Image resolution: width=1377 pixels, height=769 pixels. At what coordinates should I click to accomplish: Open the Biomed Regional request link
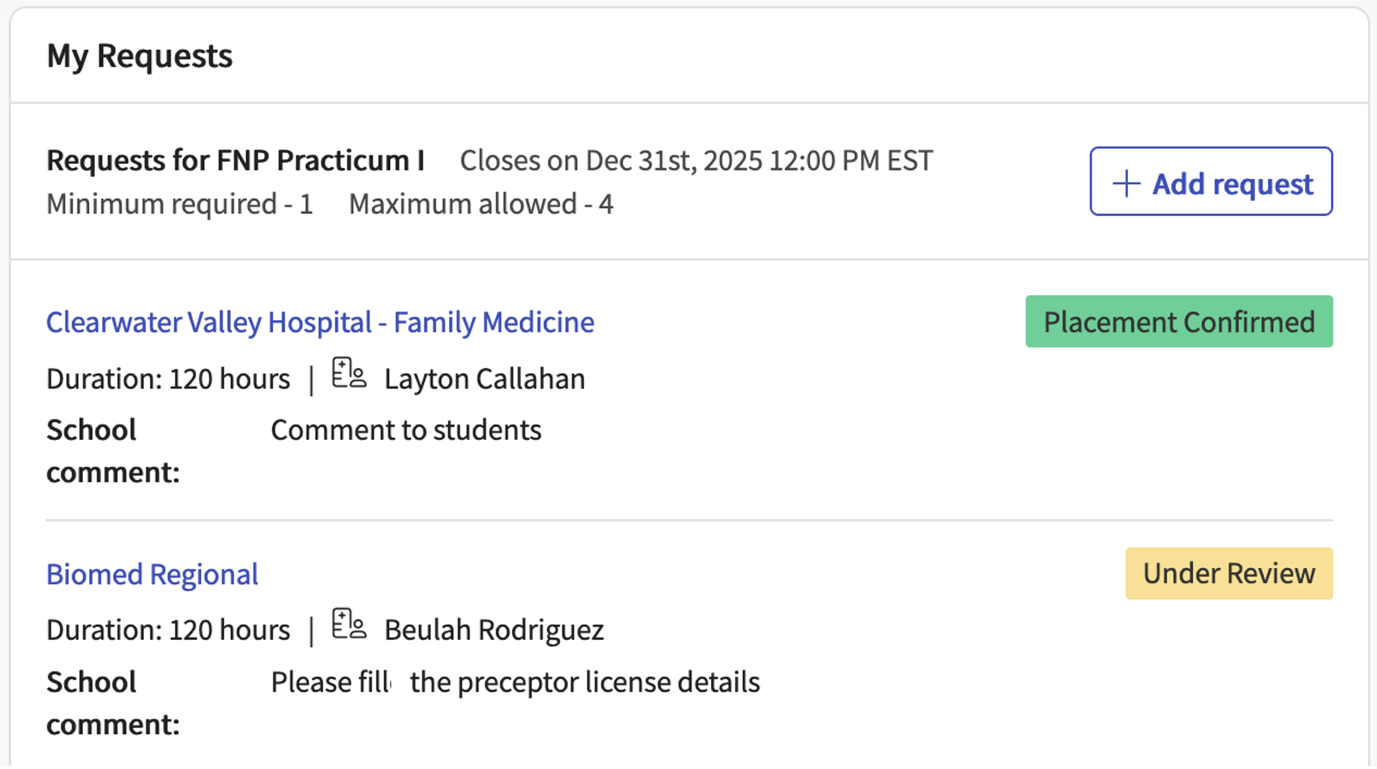point(152,574)
